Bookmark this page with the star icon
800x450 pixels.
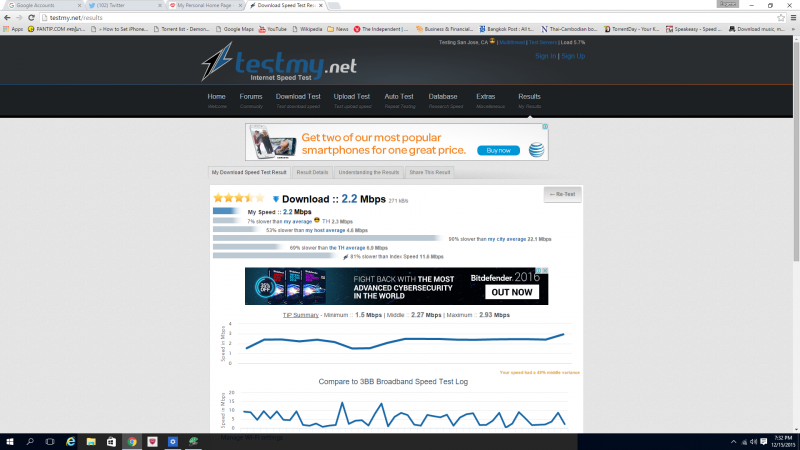780,17
